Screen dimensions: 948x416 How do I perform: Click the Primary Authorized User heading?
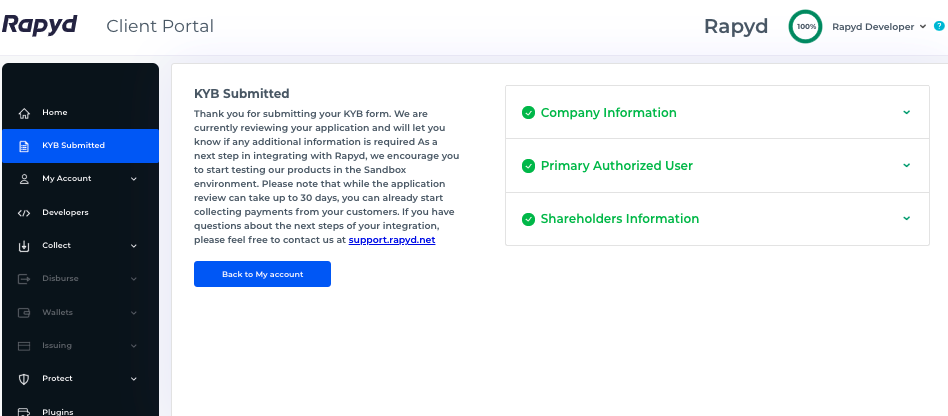(x=617, y=166)
